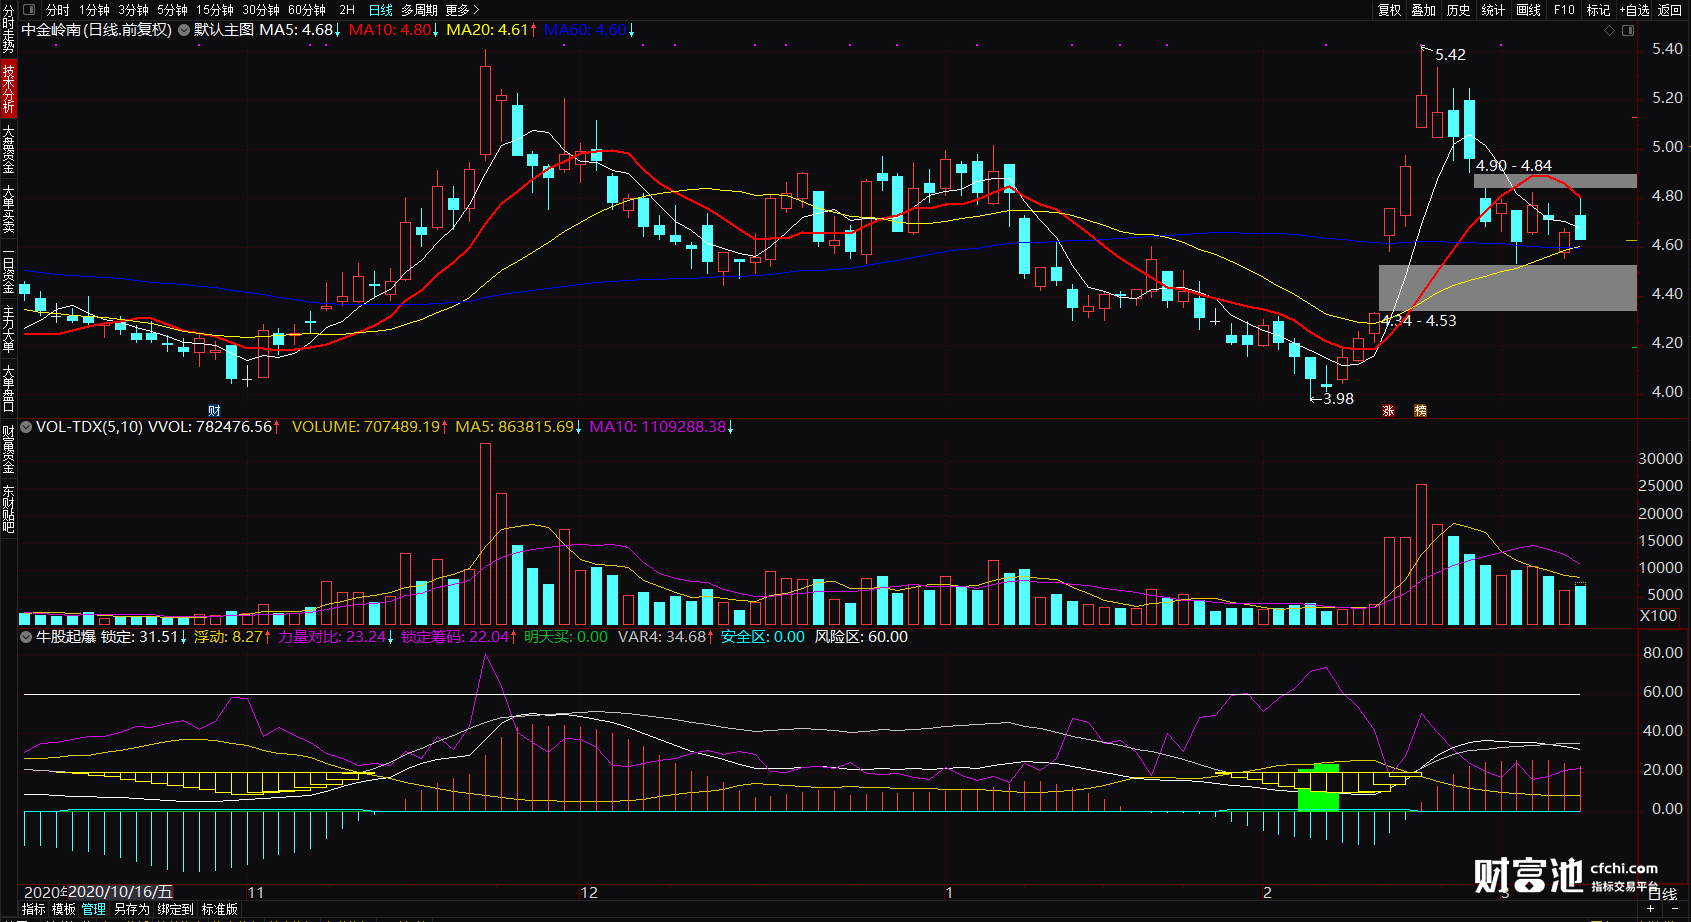Screen dimensions: 1691x922
Task: Select the 60分钟 period
Action: tap(307, 10)
